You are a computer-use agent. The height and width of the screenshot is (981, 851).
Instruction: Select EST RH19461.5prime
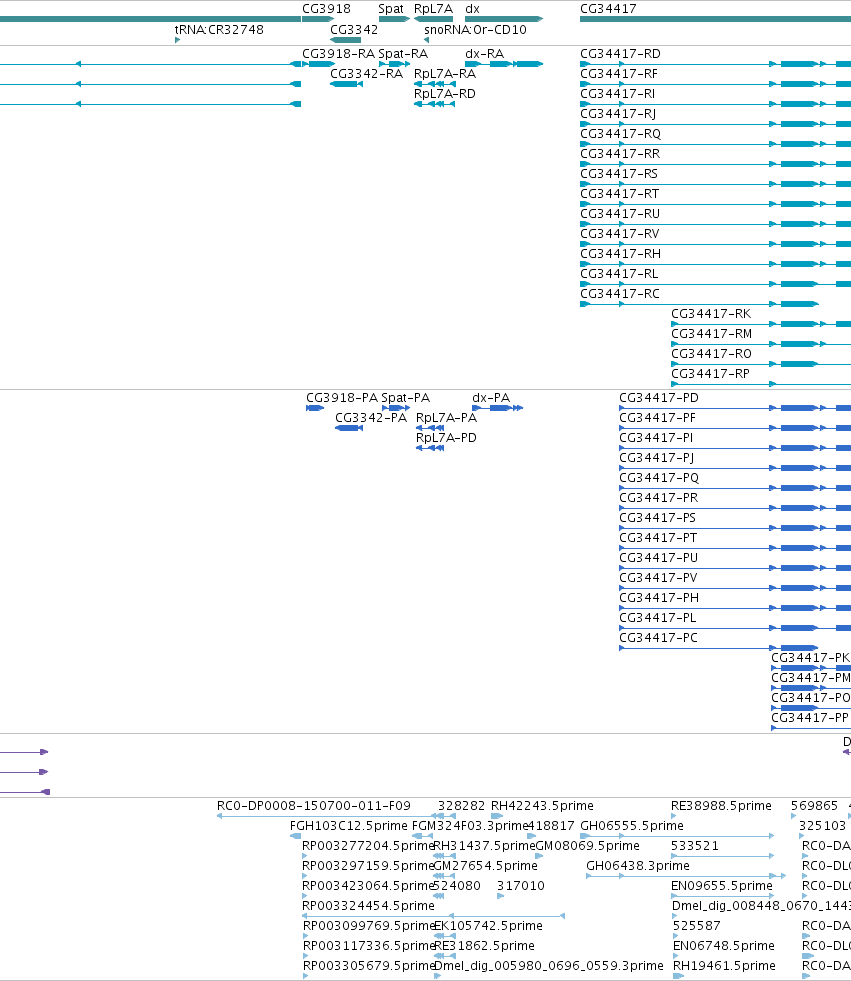pos(724,966)
